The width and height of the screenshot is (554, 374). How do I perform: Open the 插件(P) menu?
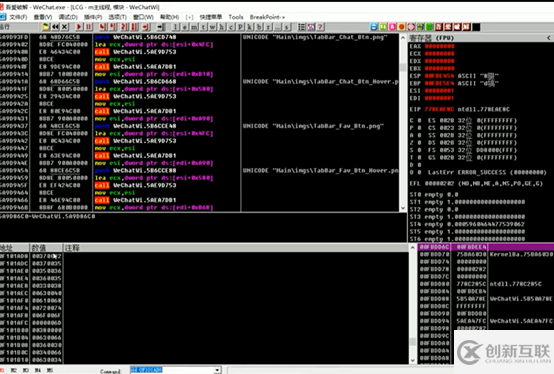93,17
